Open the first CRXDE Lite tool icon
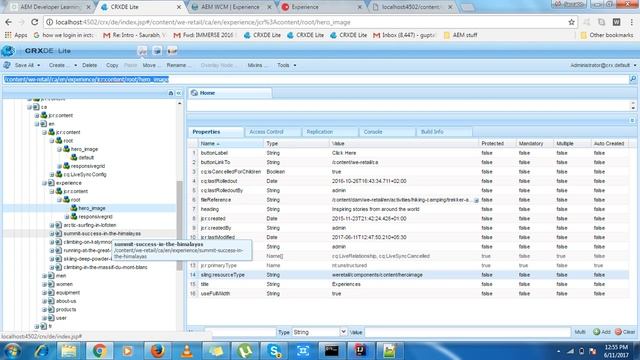This screenshot has width=640, height=360. [142, 51]
